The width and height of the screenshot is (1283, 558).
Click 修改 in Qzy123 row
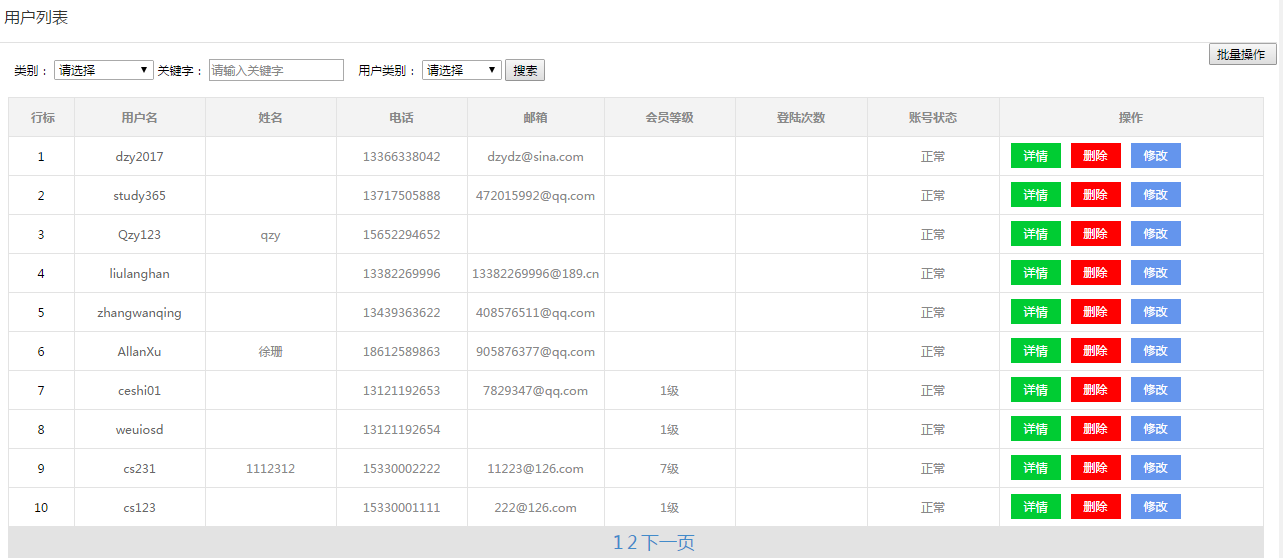(x=1156, y=234)
